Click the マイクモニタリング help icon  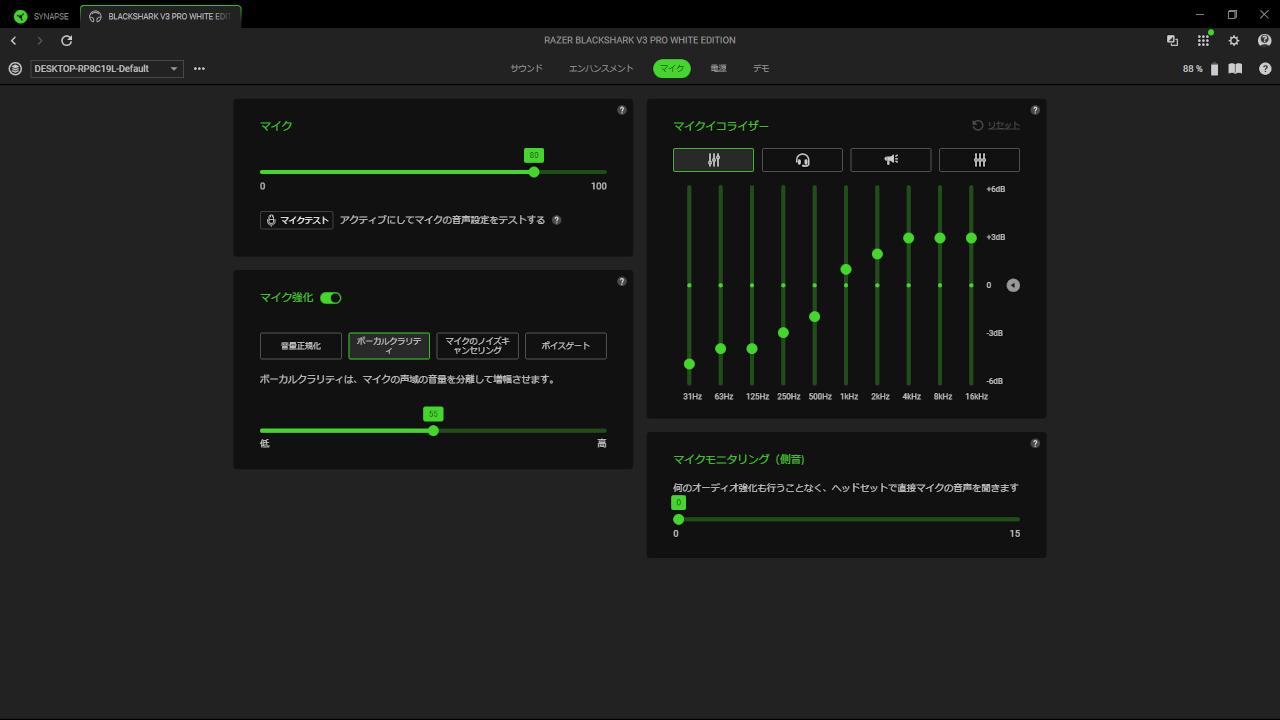point(1035,443)
